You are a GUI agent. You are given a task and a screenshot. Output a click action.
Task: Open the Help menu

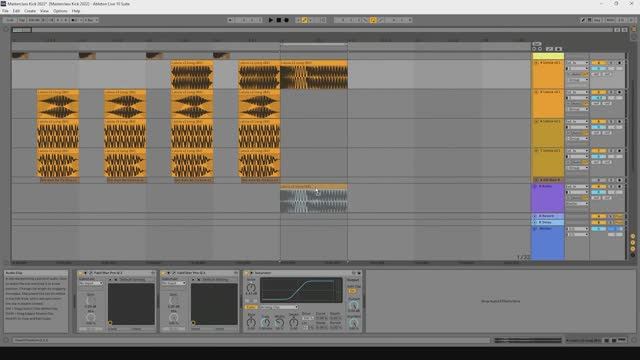pyautogui.click(x=76, y=11)
